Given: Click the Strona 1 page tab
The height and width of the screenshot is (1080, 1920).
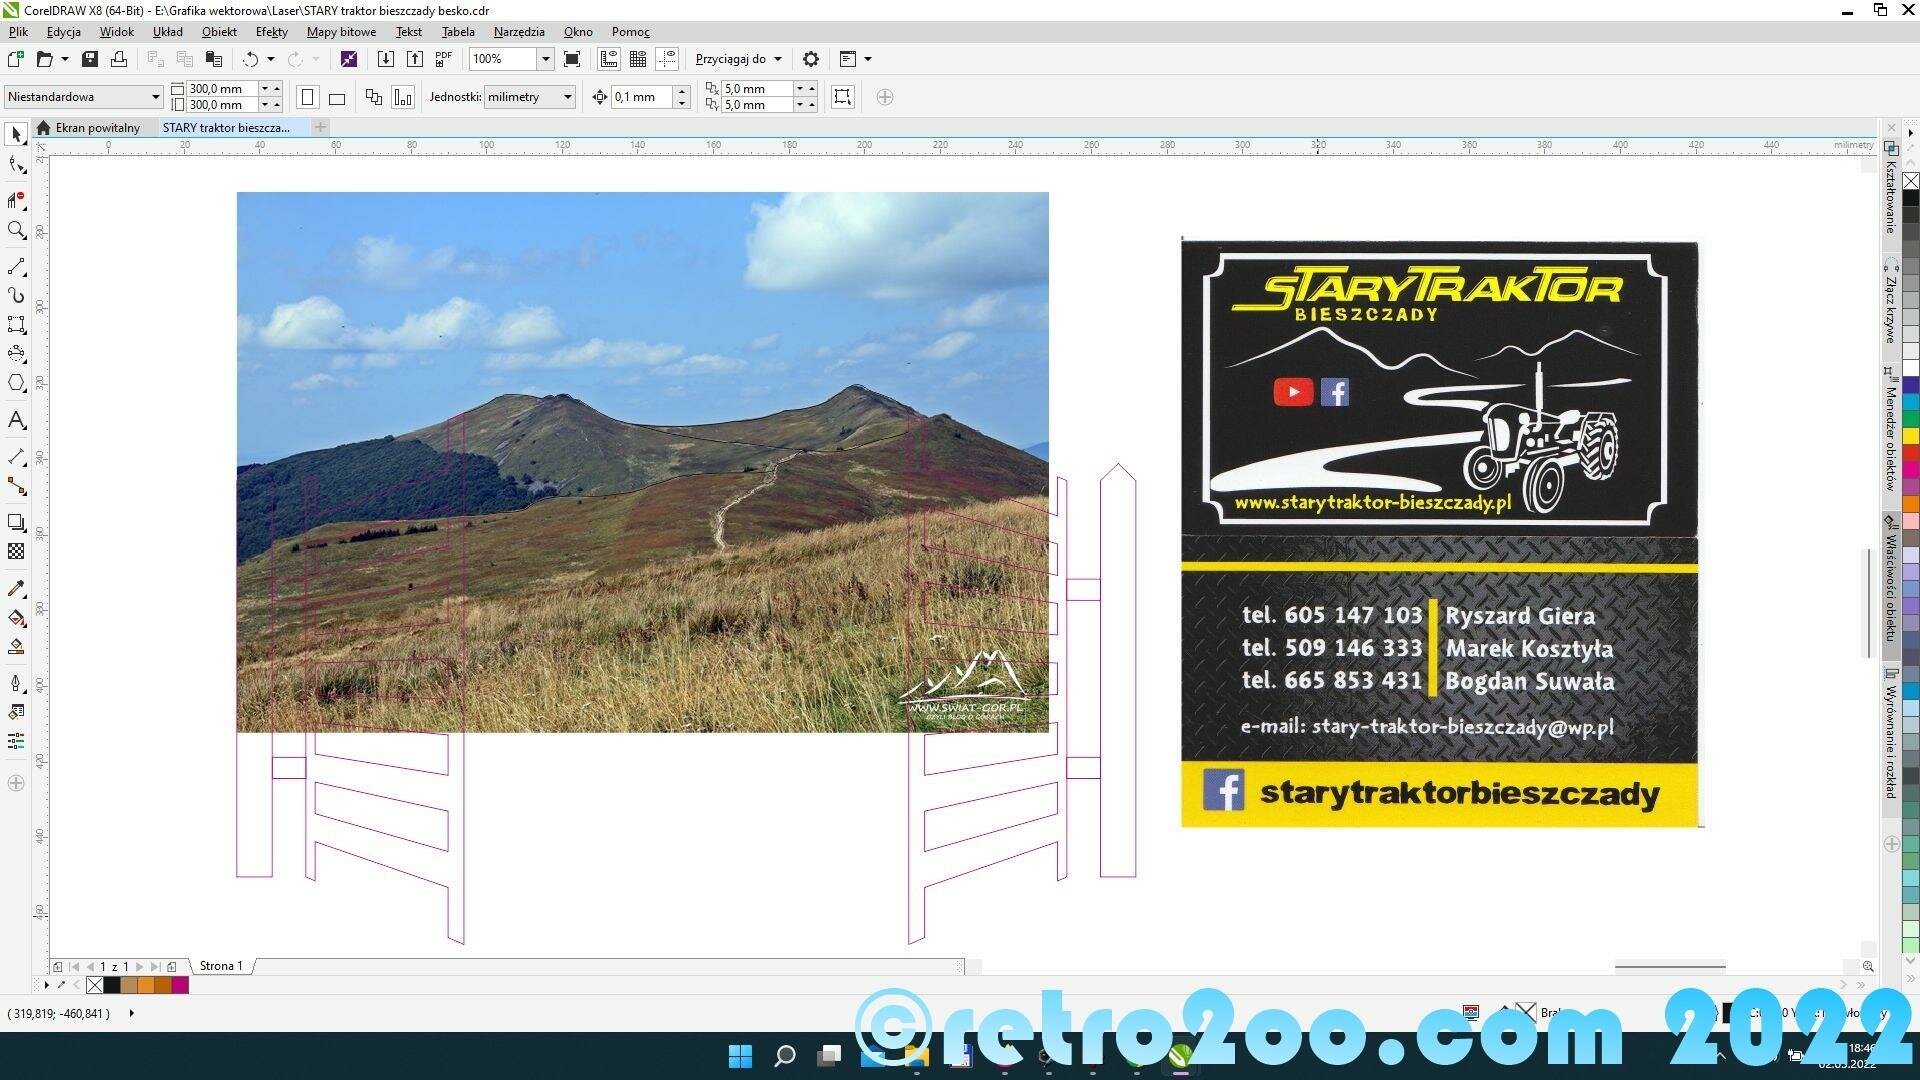Looking at the screenshot, I should (x=220, y=966).
